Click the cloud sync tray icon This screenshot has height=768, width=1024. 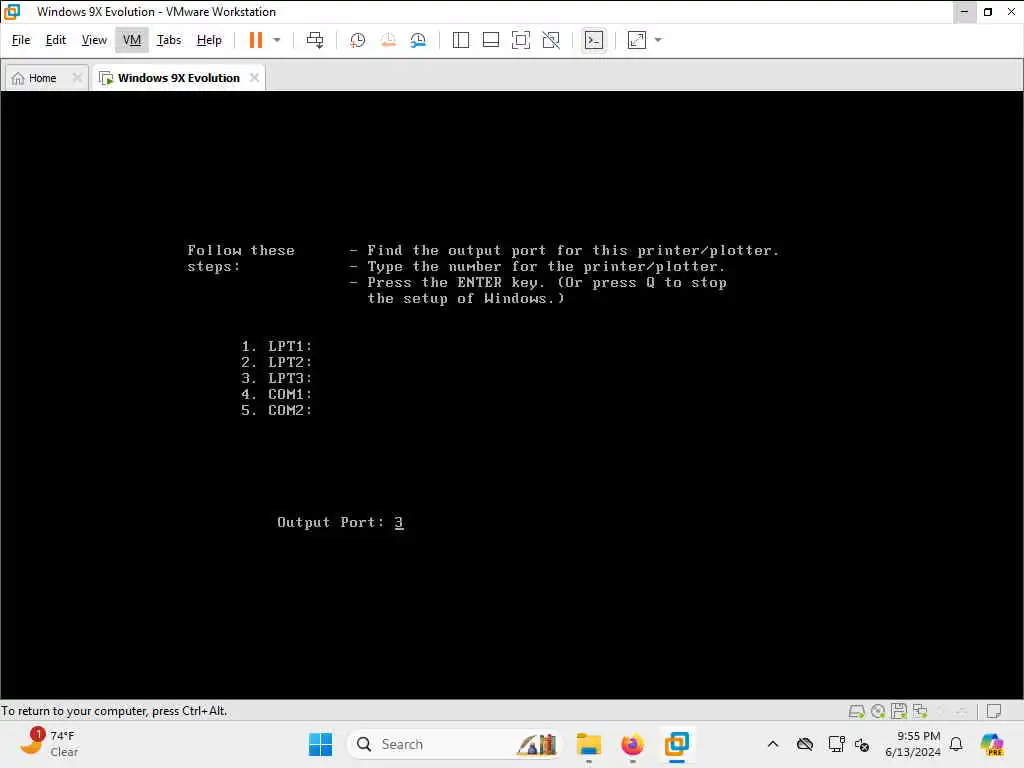point(805,744)
